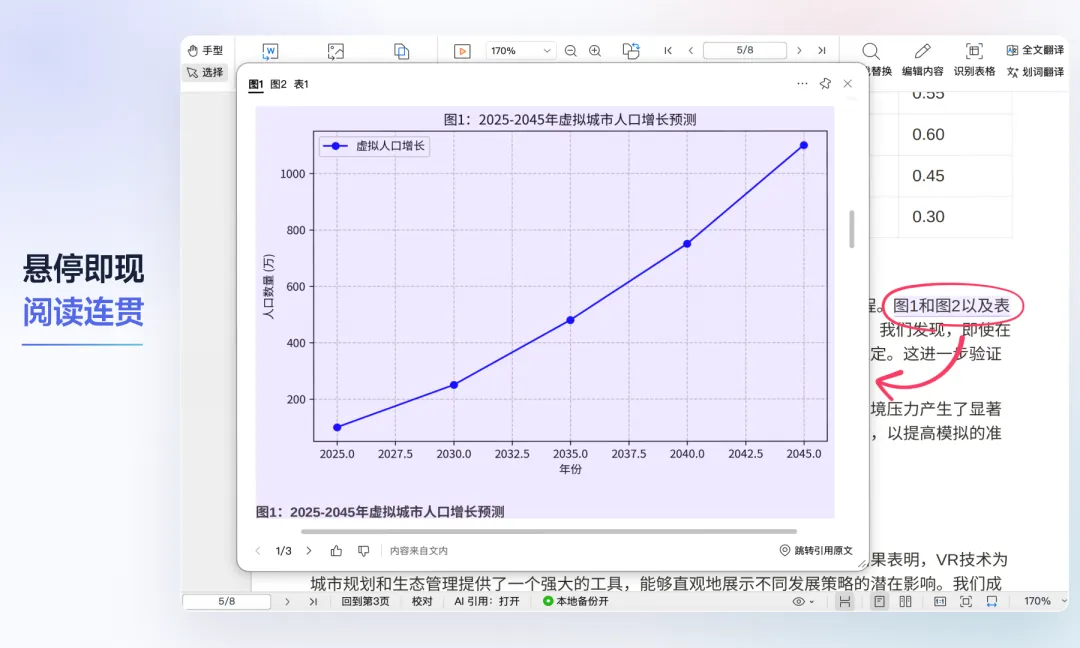
Task: Click 划词翻译 word selection translation
Action: (x=1035, y=72)
